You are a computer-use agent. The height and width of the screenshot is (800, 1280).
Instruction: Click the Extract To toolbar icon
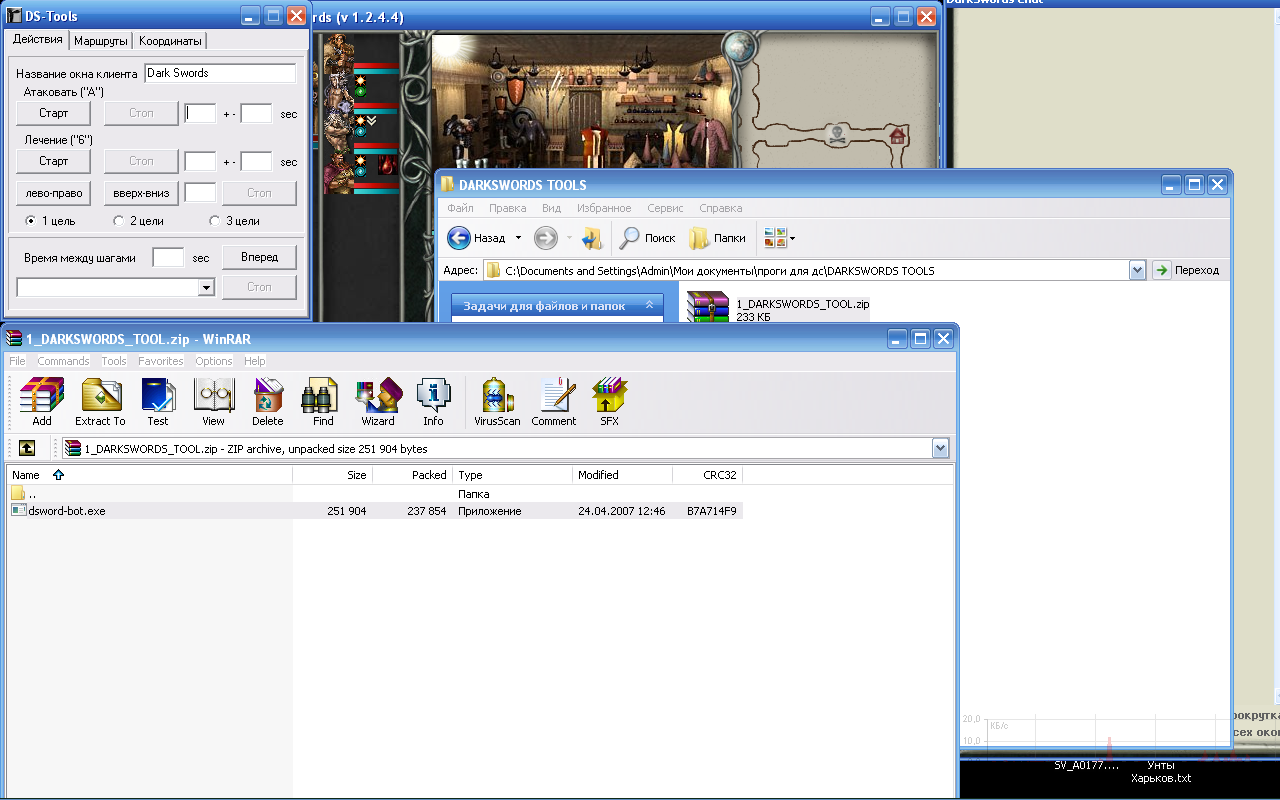point(100,402)
